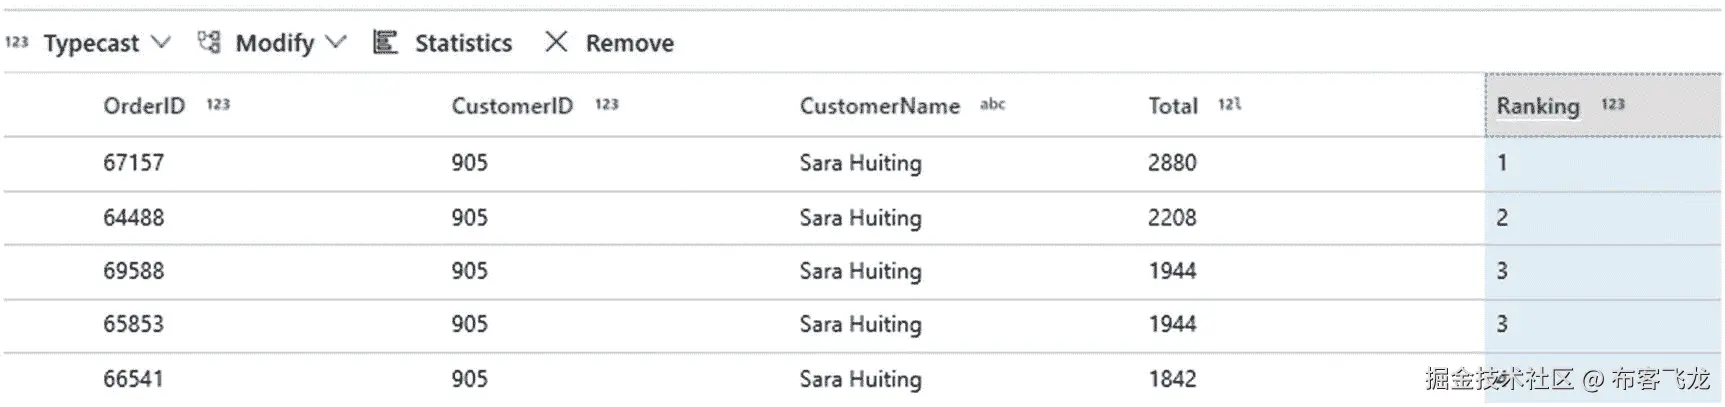Click Total column's numeric type icon

click(1230, 104)
